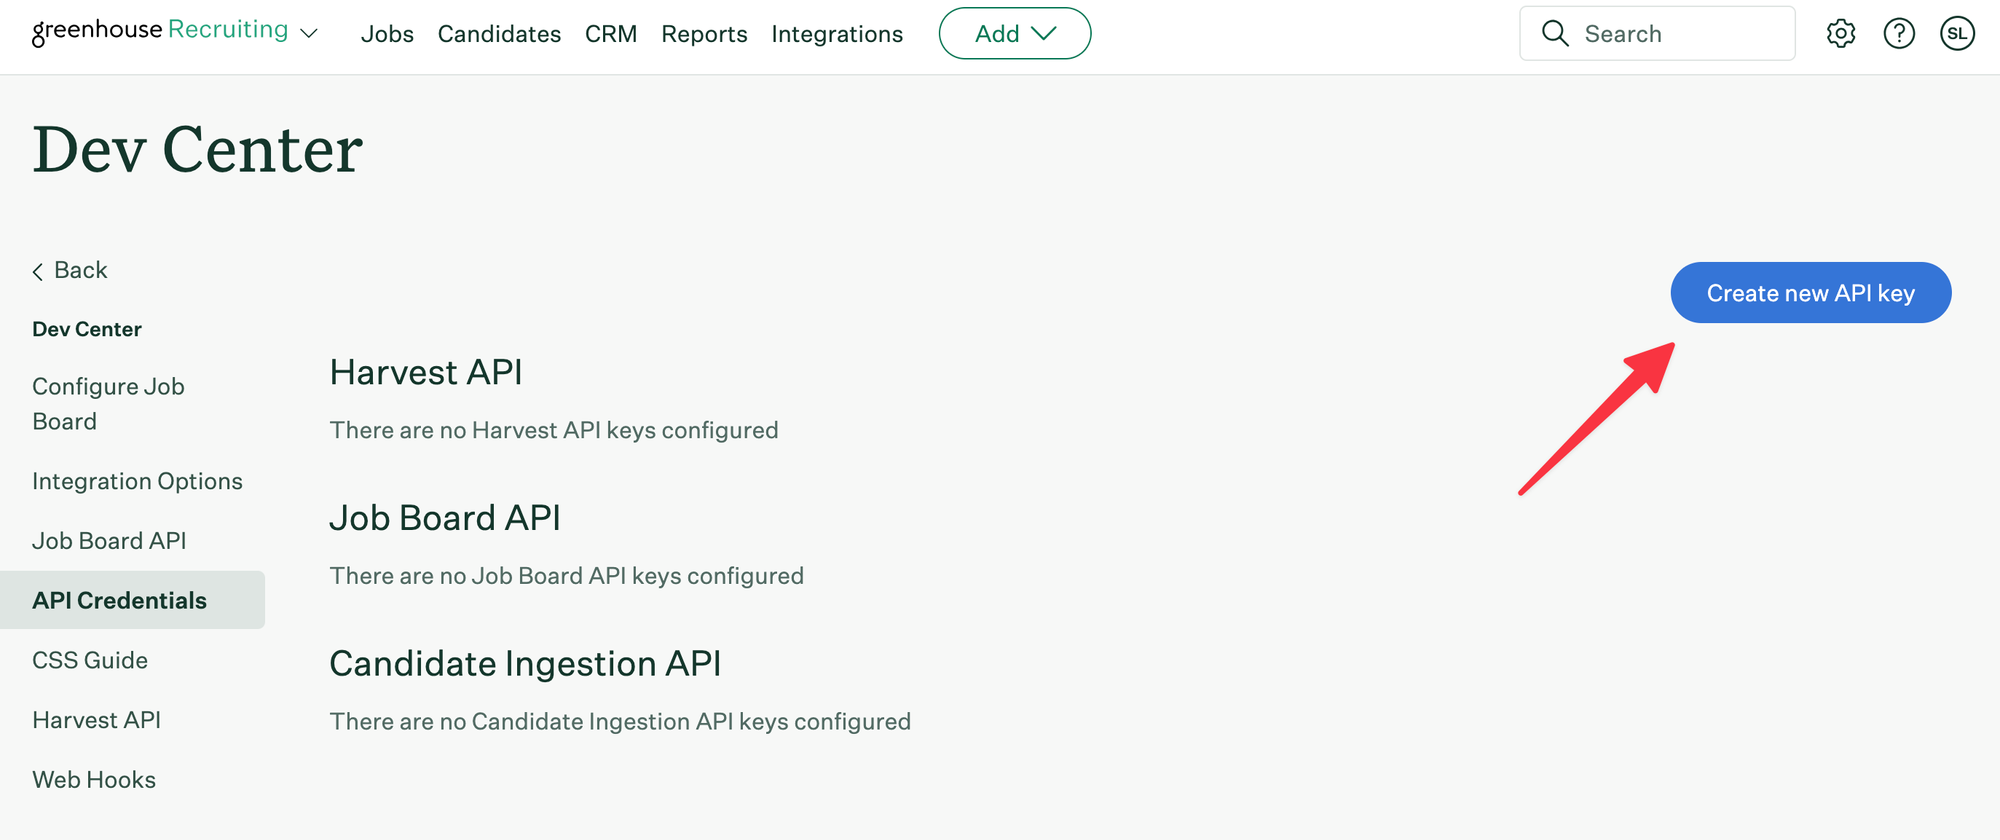This screenshot has width=2000, height=840.
Task: Click the Candidate Ingestion API section heading
Action: coord(525,664)
